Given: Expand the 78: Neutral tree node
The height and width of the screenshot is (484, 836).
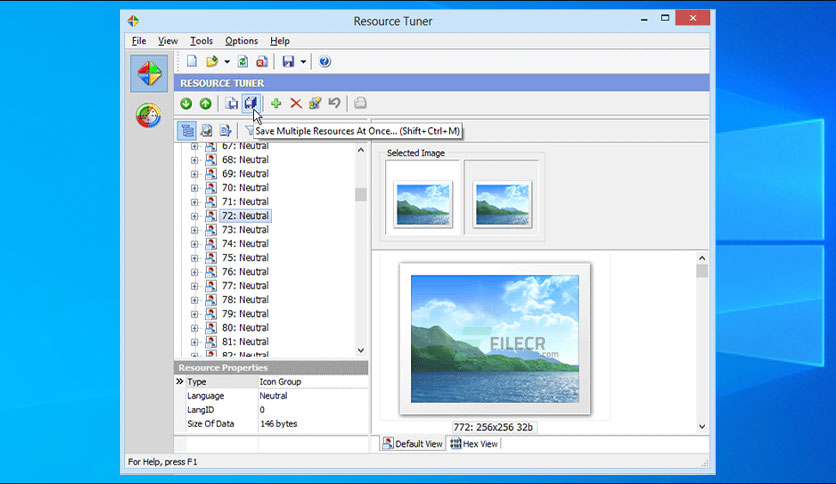Looking at the screenshot, I should (195, 300).
